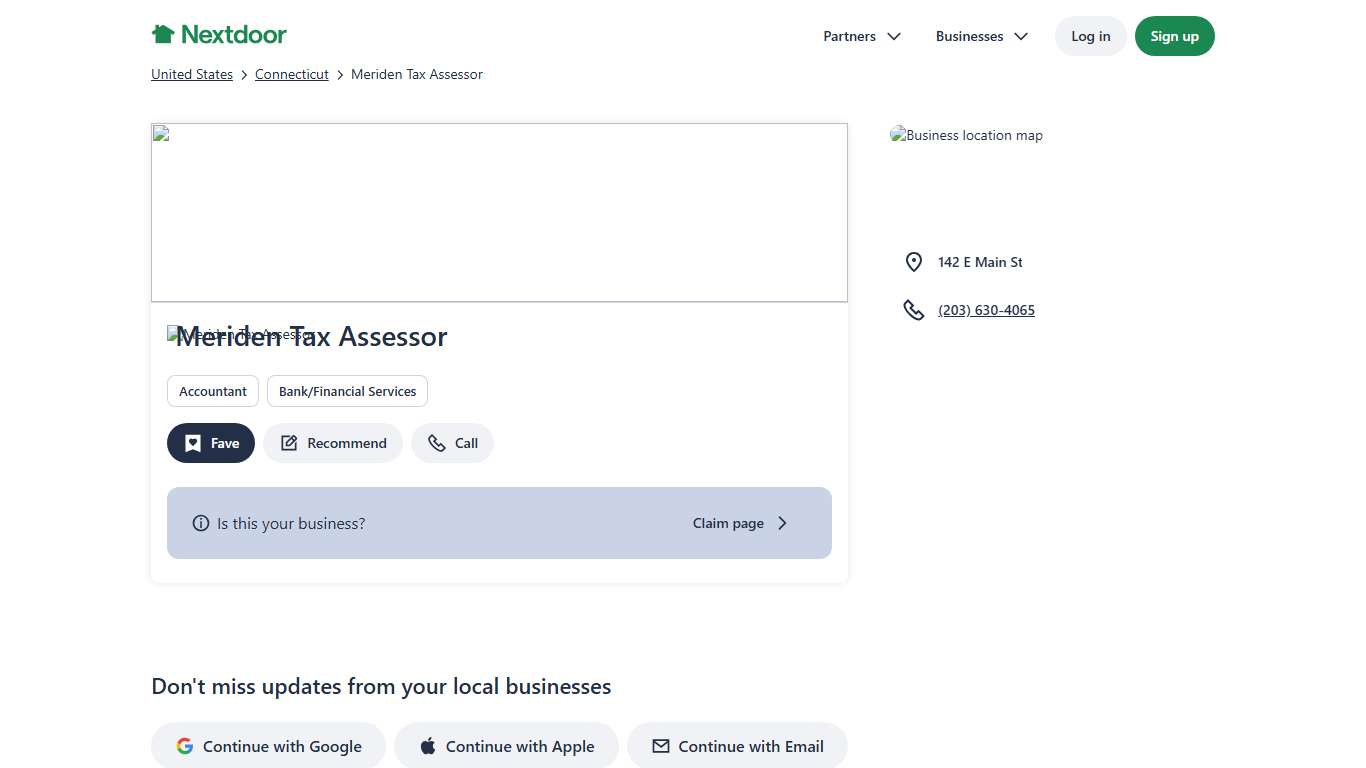Click the envelope email icon
This screenshot has height=768, width=1366.
tap(660, 746)
